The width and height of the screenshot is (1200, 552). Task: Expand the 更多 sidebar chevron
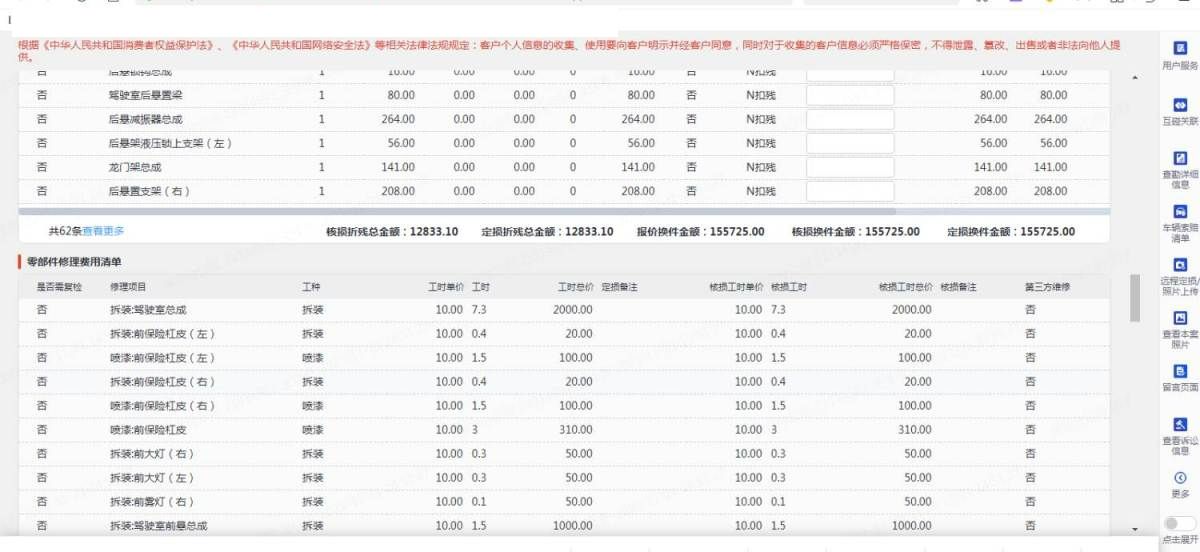pos(1180,478)
